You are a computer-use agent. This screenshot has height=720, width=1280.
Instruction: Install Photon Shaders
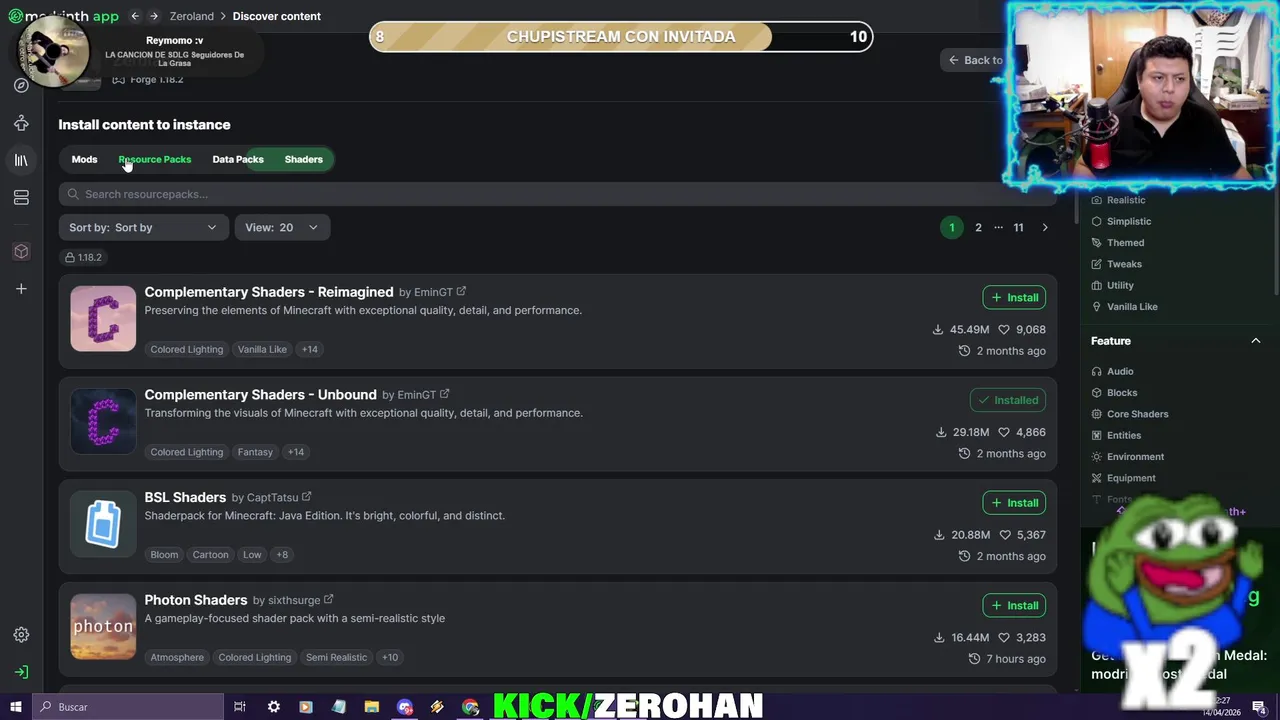pos(1014,605)
